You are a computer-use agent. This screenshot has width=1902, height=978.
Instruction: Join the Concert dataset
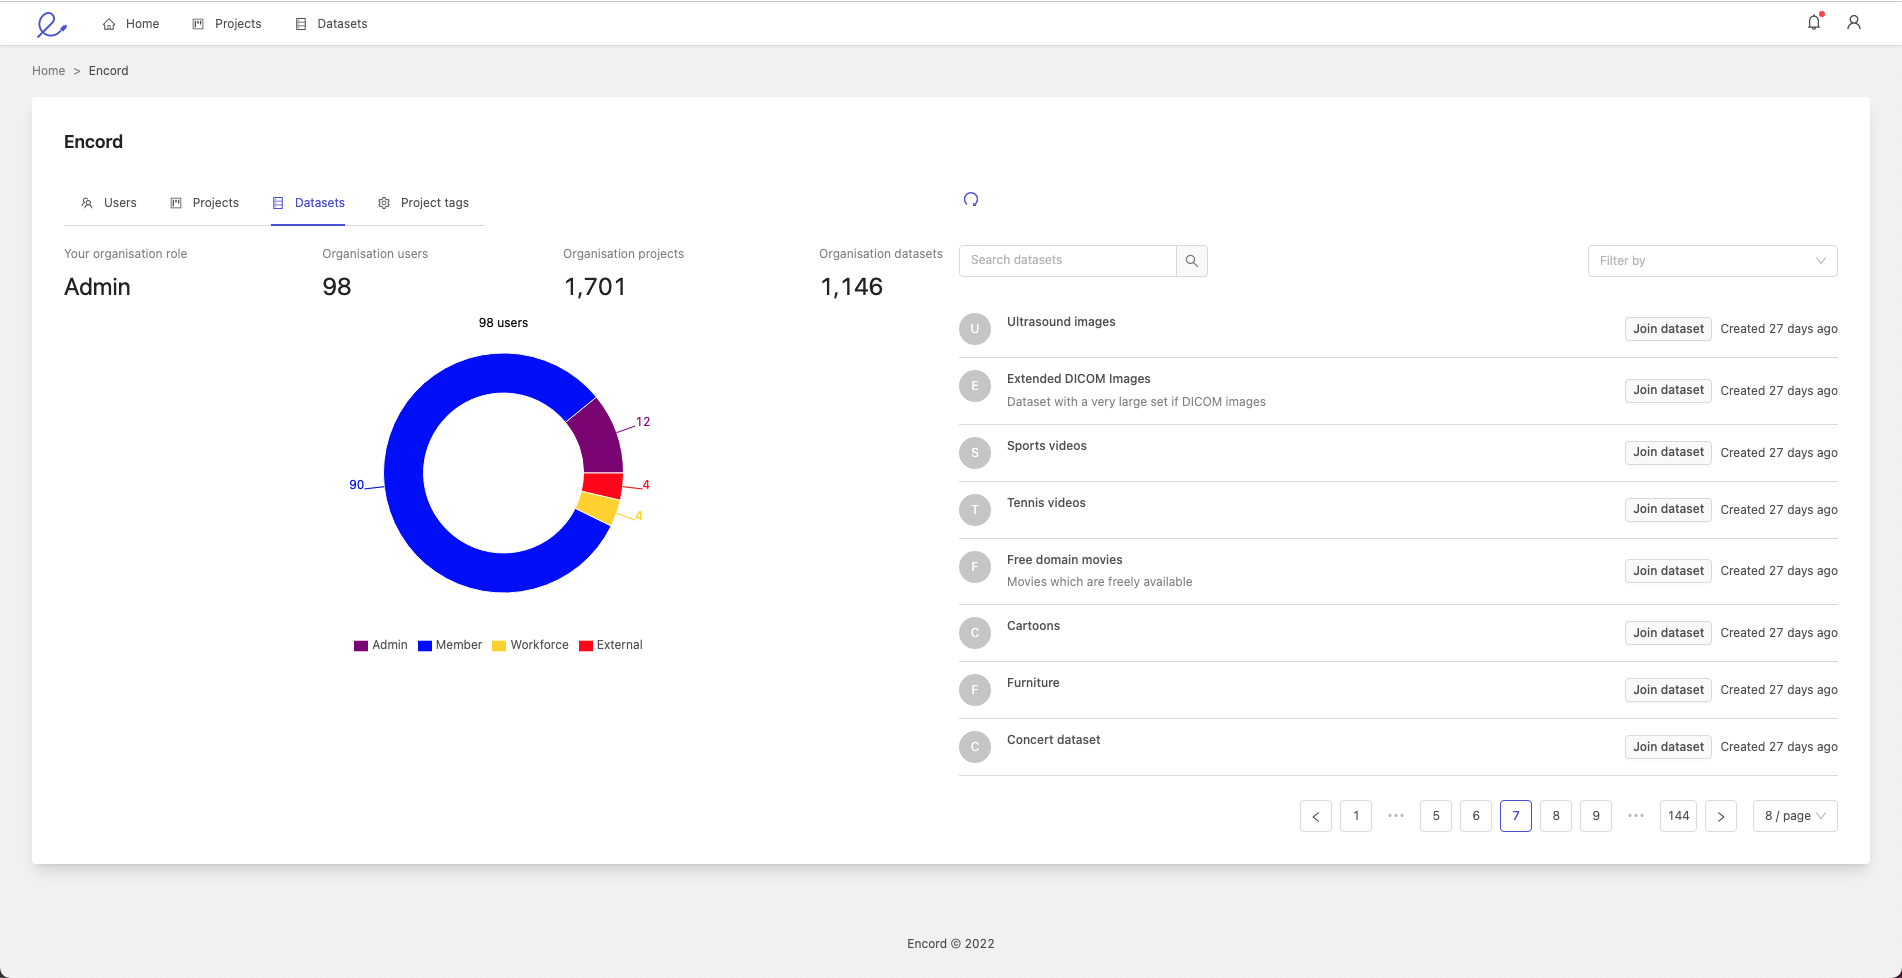click(1668, 747)
